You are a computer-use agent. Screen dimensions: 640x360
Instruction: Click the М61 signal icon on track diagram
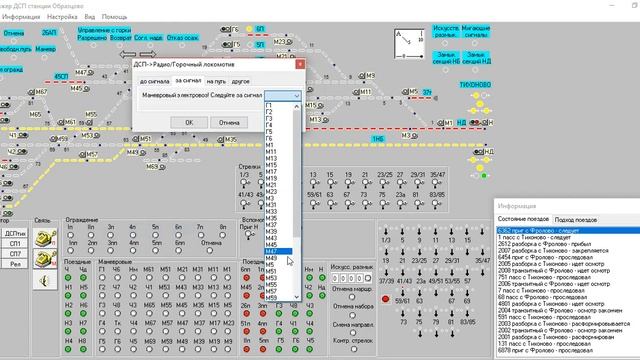(61, 122)
